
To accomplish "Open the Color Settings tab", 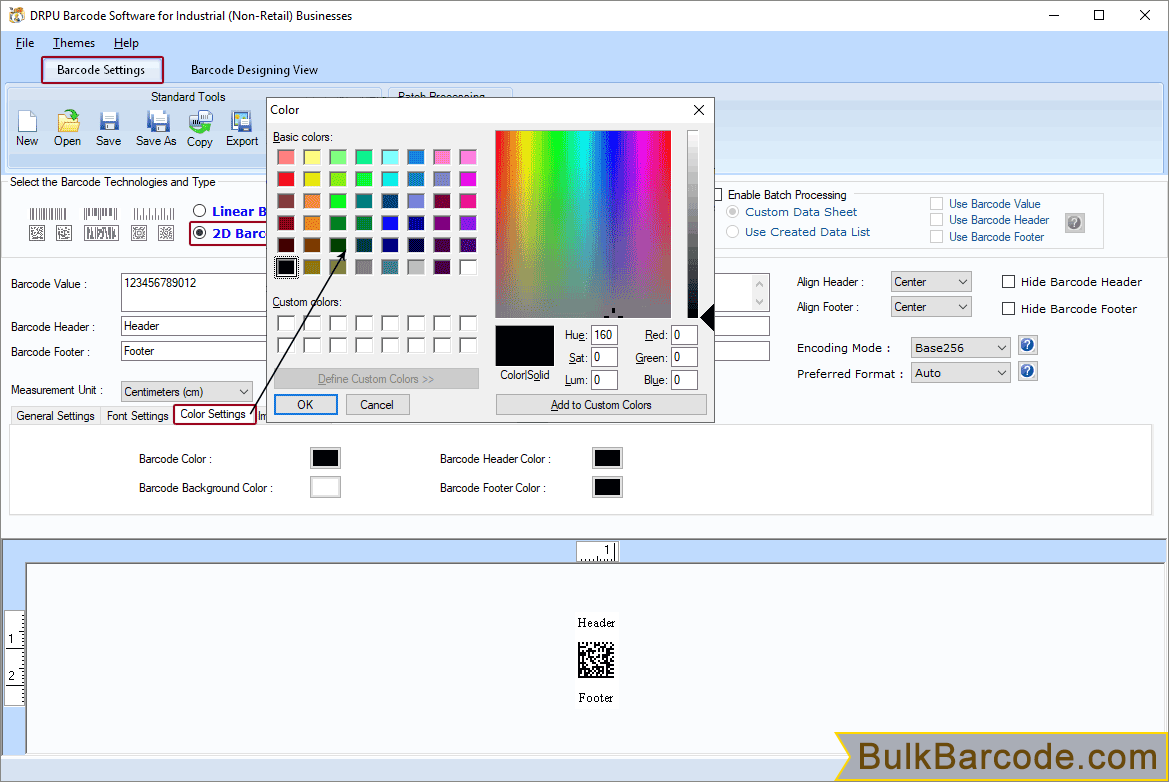I will (x=213, y=414).
